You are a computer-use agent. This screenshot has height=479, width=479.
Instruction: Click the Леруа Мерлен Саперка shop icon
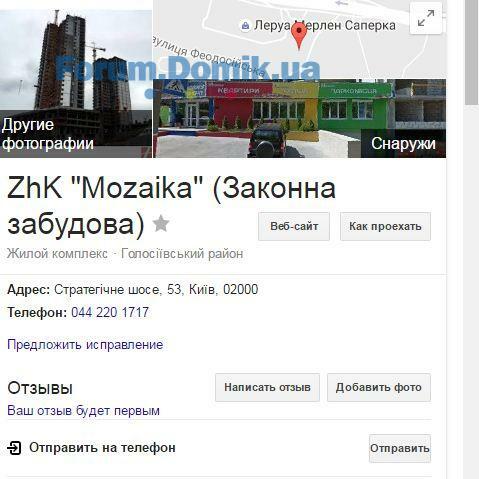point(245,26)
